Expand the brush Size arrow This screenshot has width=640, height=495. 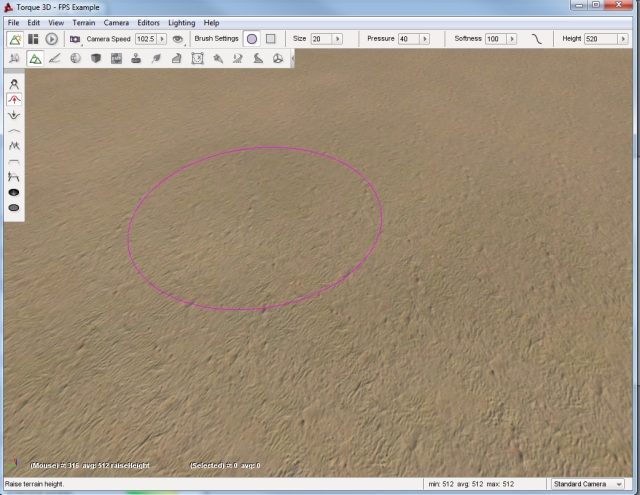(338, 39)
